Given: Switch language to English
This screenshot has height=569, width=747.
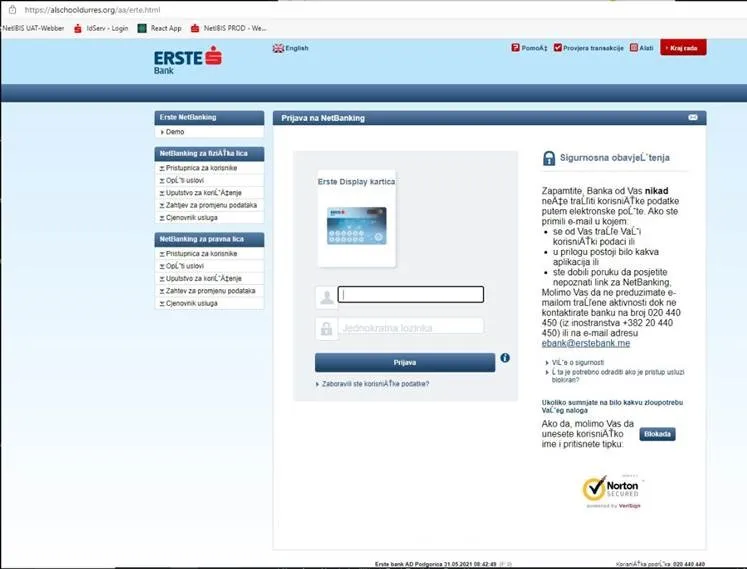Looking at the screenshot, I should pyautogui.click(x=297, y=48).
